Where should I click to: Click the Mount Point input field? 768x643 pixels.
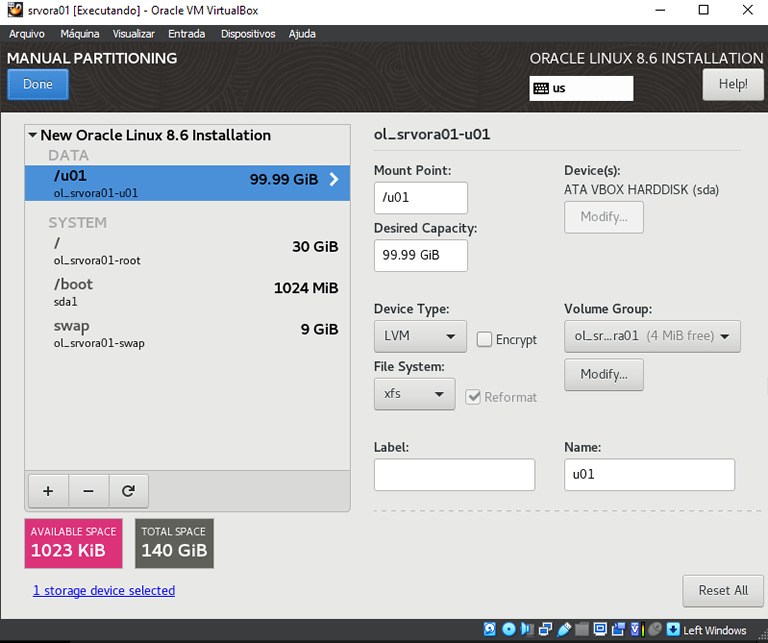pyautogui.click(x=421, y=198)
